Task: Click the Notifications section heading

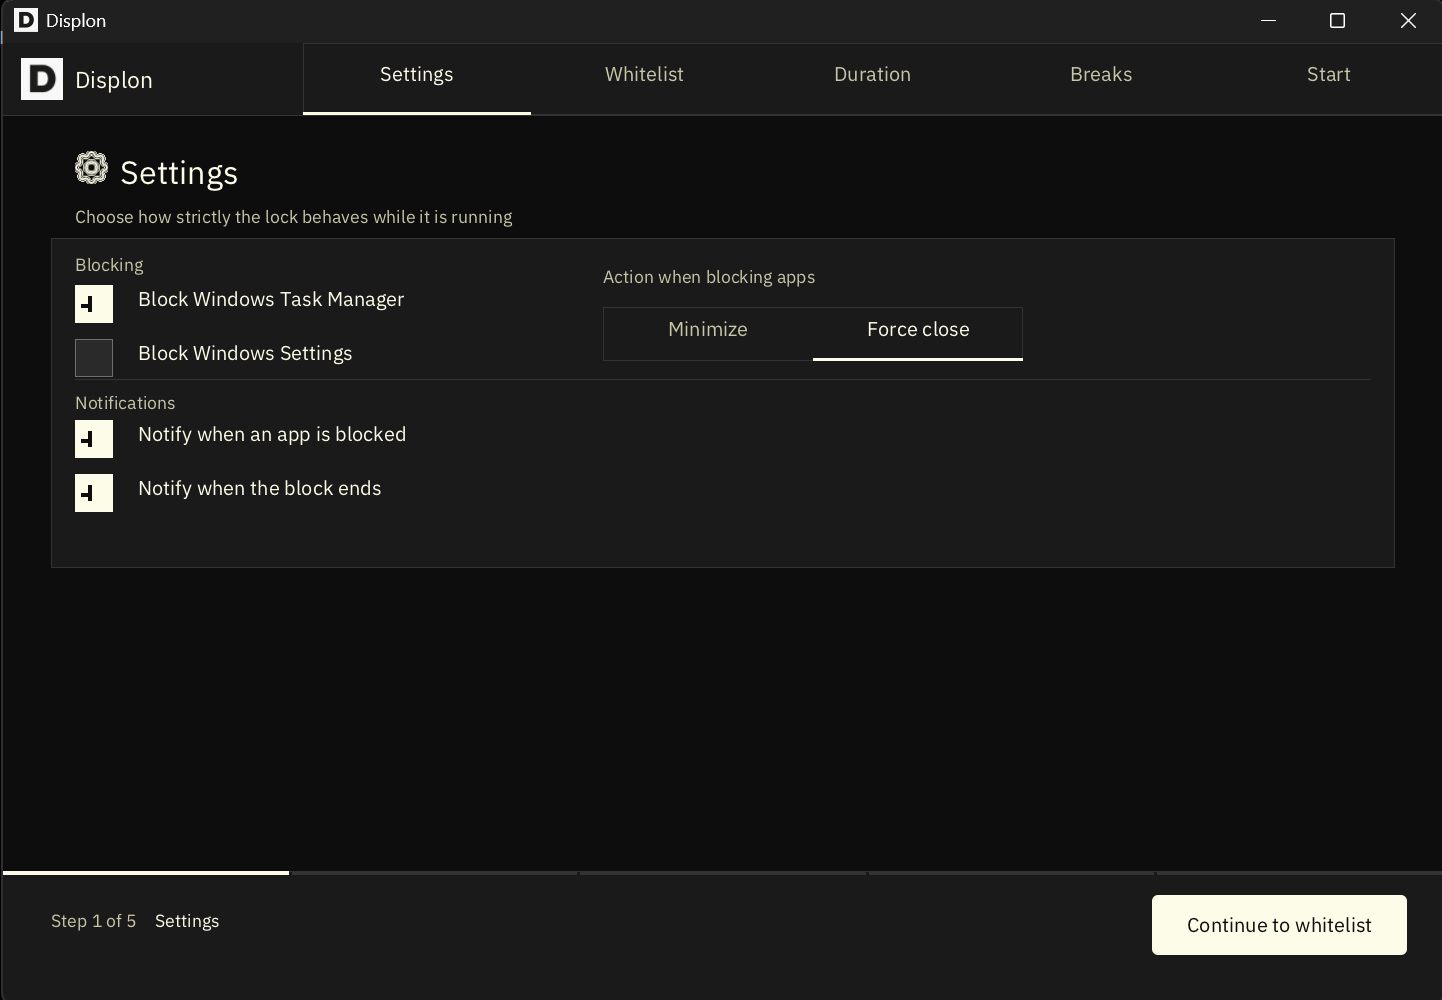Action: point(125,403)
